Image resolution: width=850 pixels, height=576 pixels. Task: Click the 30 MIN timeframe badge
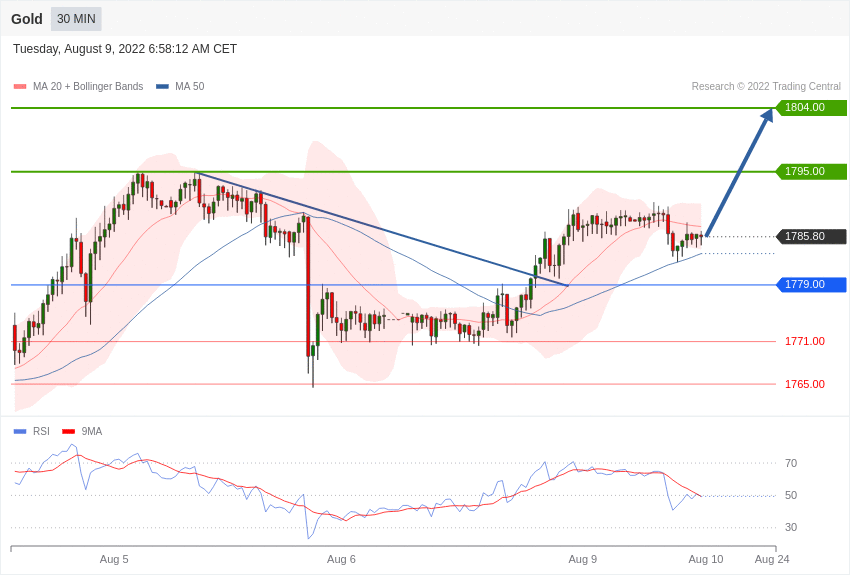pyautogui.click(x=76, y=19)
